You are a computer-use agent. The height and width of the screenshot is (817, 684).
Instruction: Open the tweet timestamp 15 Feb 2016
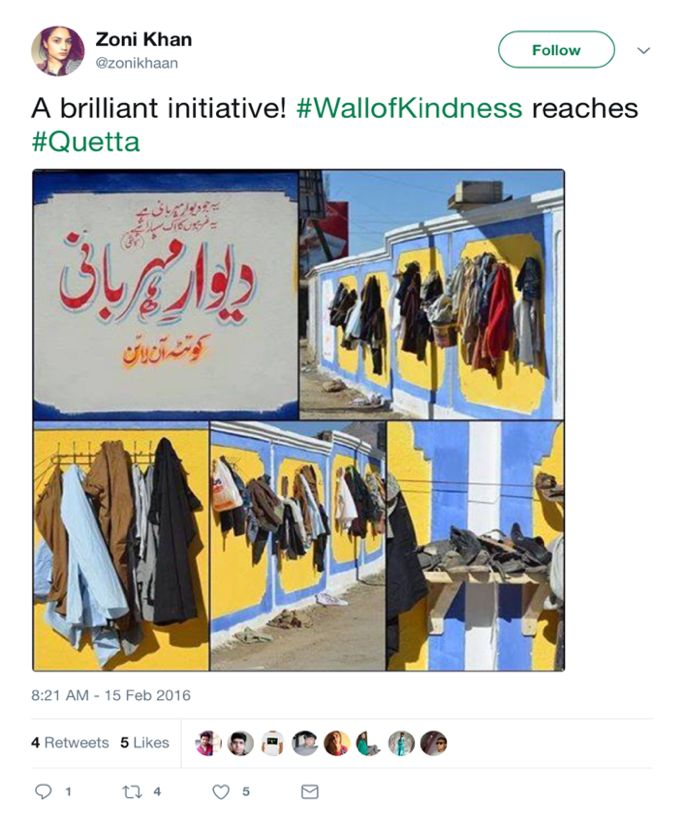[x=111, y=696]
